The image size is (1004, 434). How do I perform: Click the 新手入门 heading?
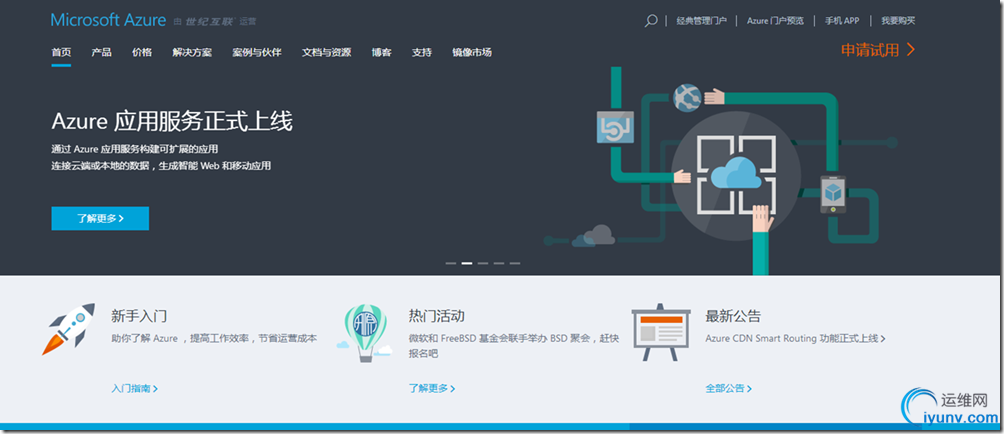point(139,316)
